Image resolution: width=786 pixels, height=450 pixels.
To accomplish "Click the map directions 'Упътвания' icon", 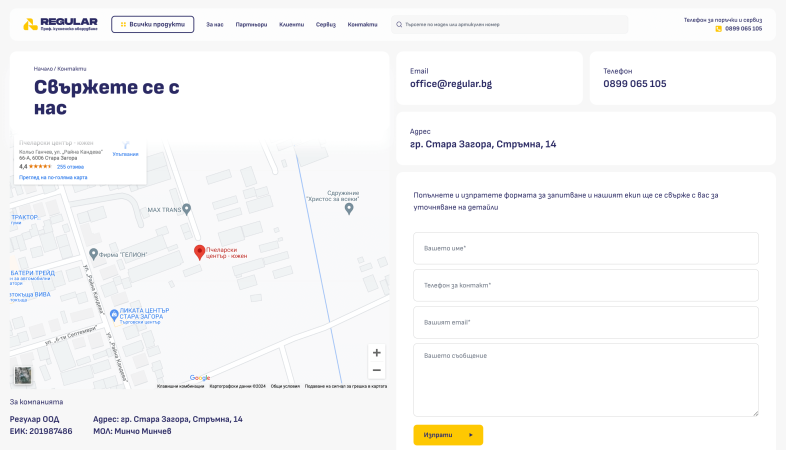I will coord(126,146).
